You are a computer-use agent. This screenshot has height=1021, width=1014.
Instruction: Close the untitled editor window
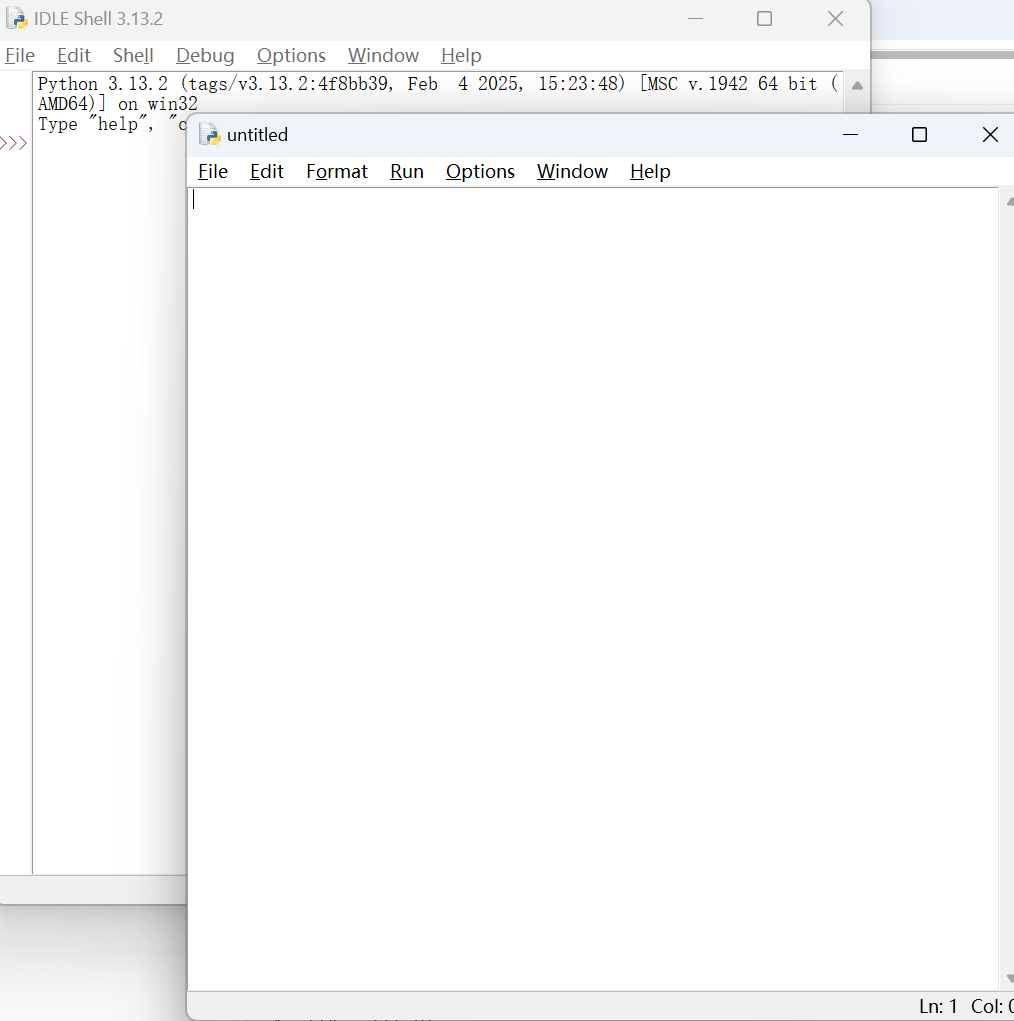(990, 135)
